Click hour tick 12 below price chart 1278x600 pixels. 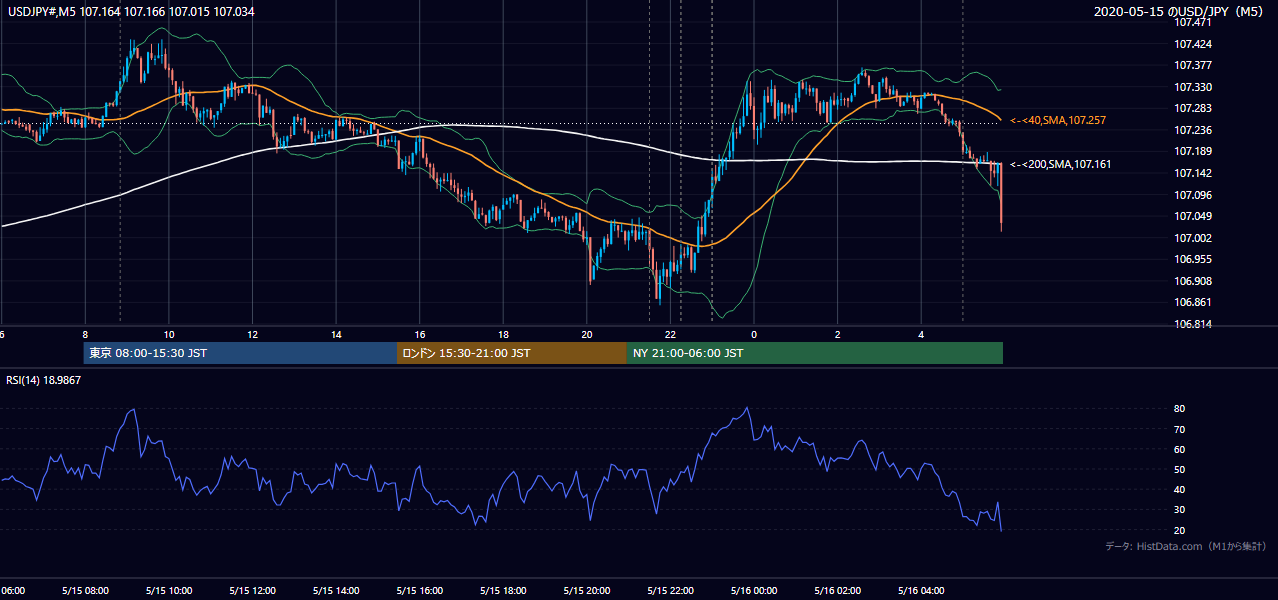tap(252, 335)
